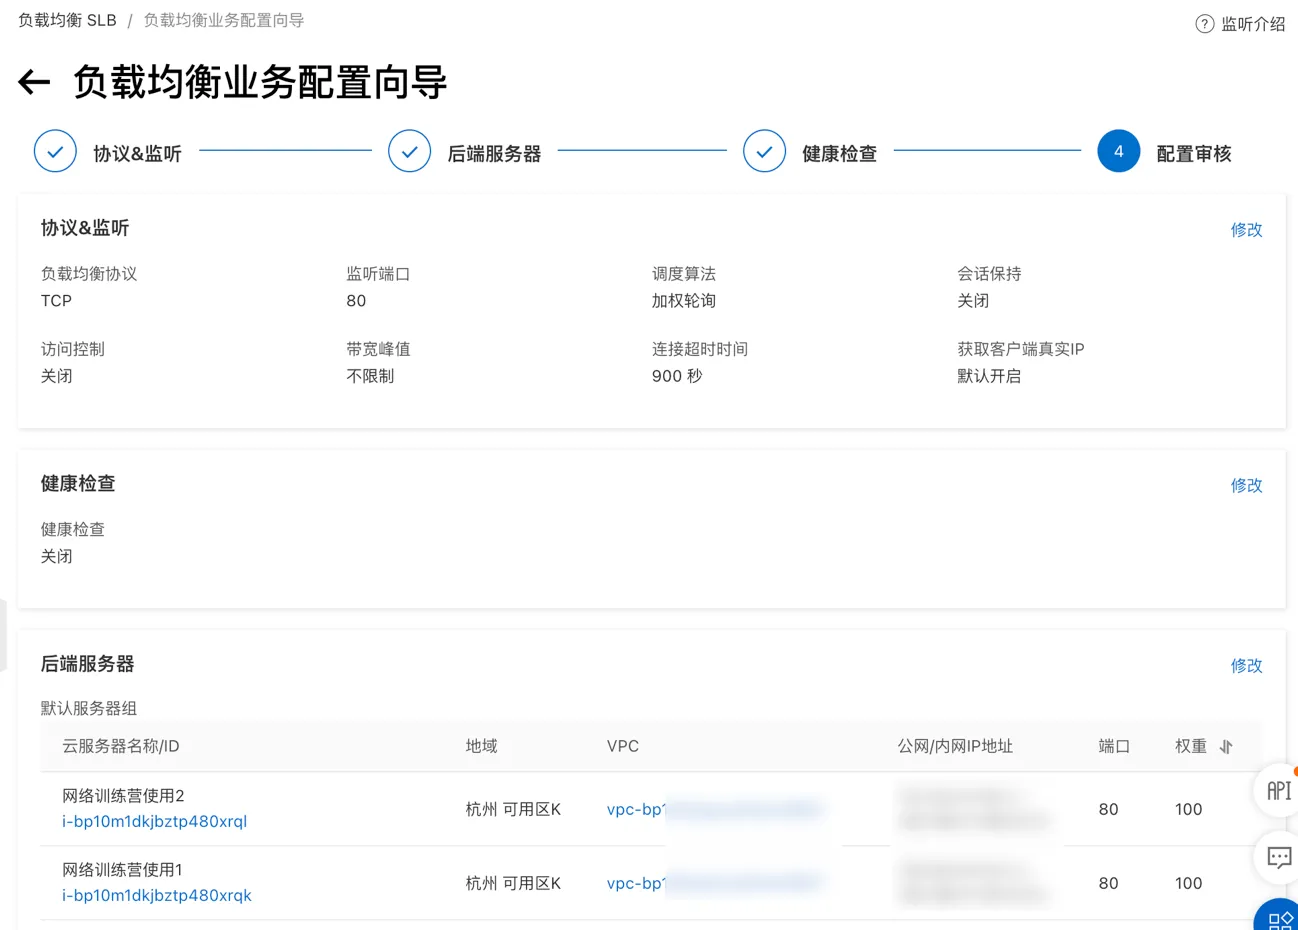Open VPC link in 网络训练营使用2 row
The width and height of the screenshot is (1298, 930).
714,809
